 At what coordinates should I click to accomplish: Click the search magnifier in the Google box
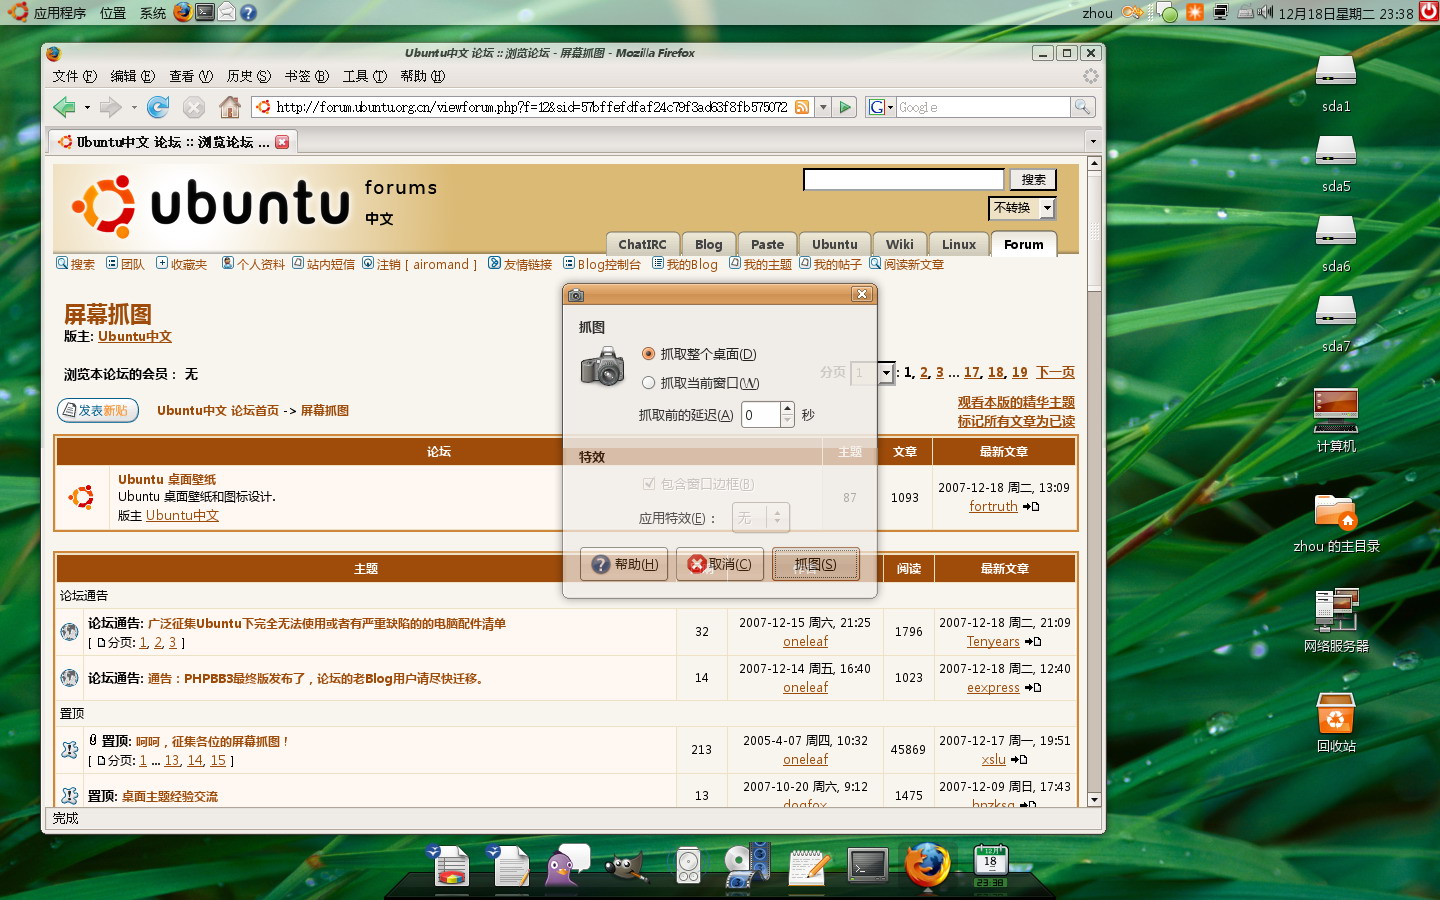1082,107
